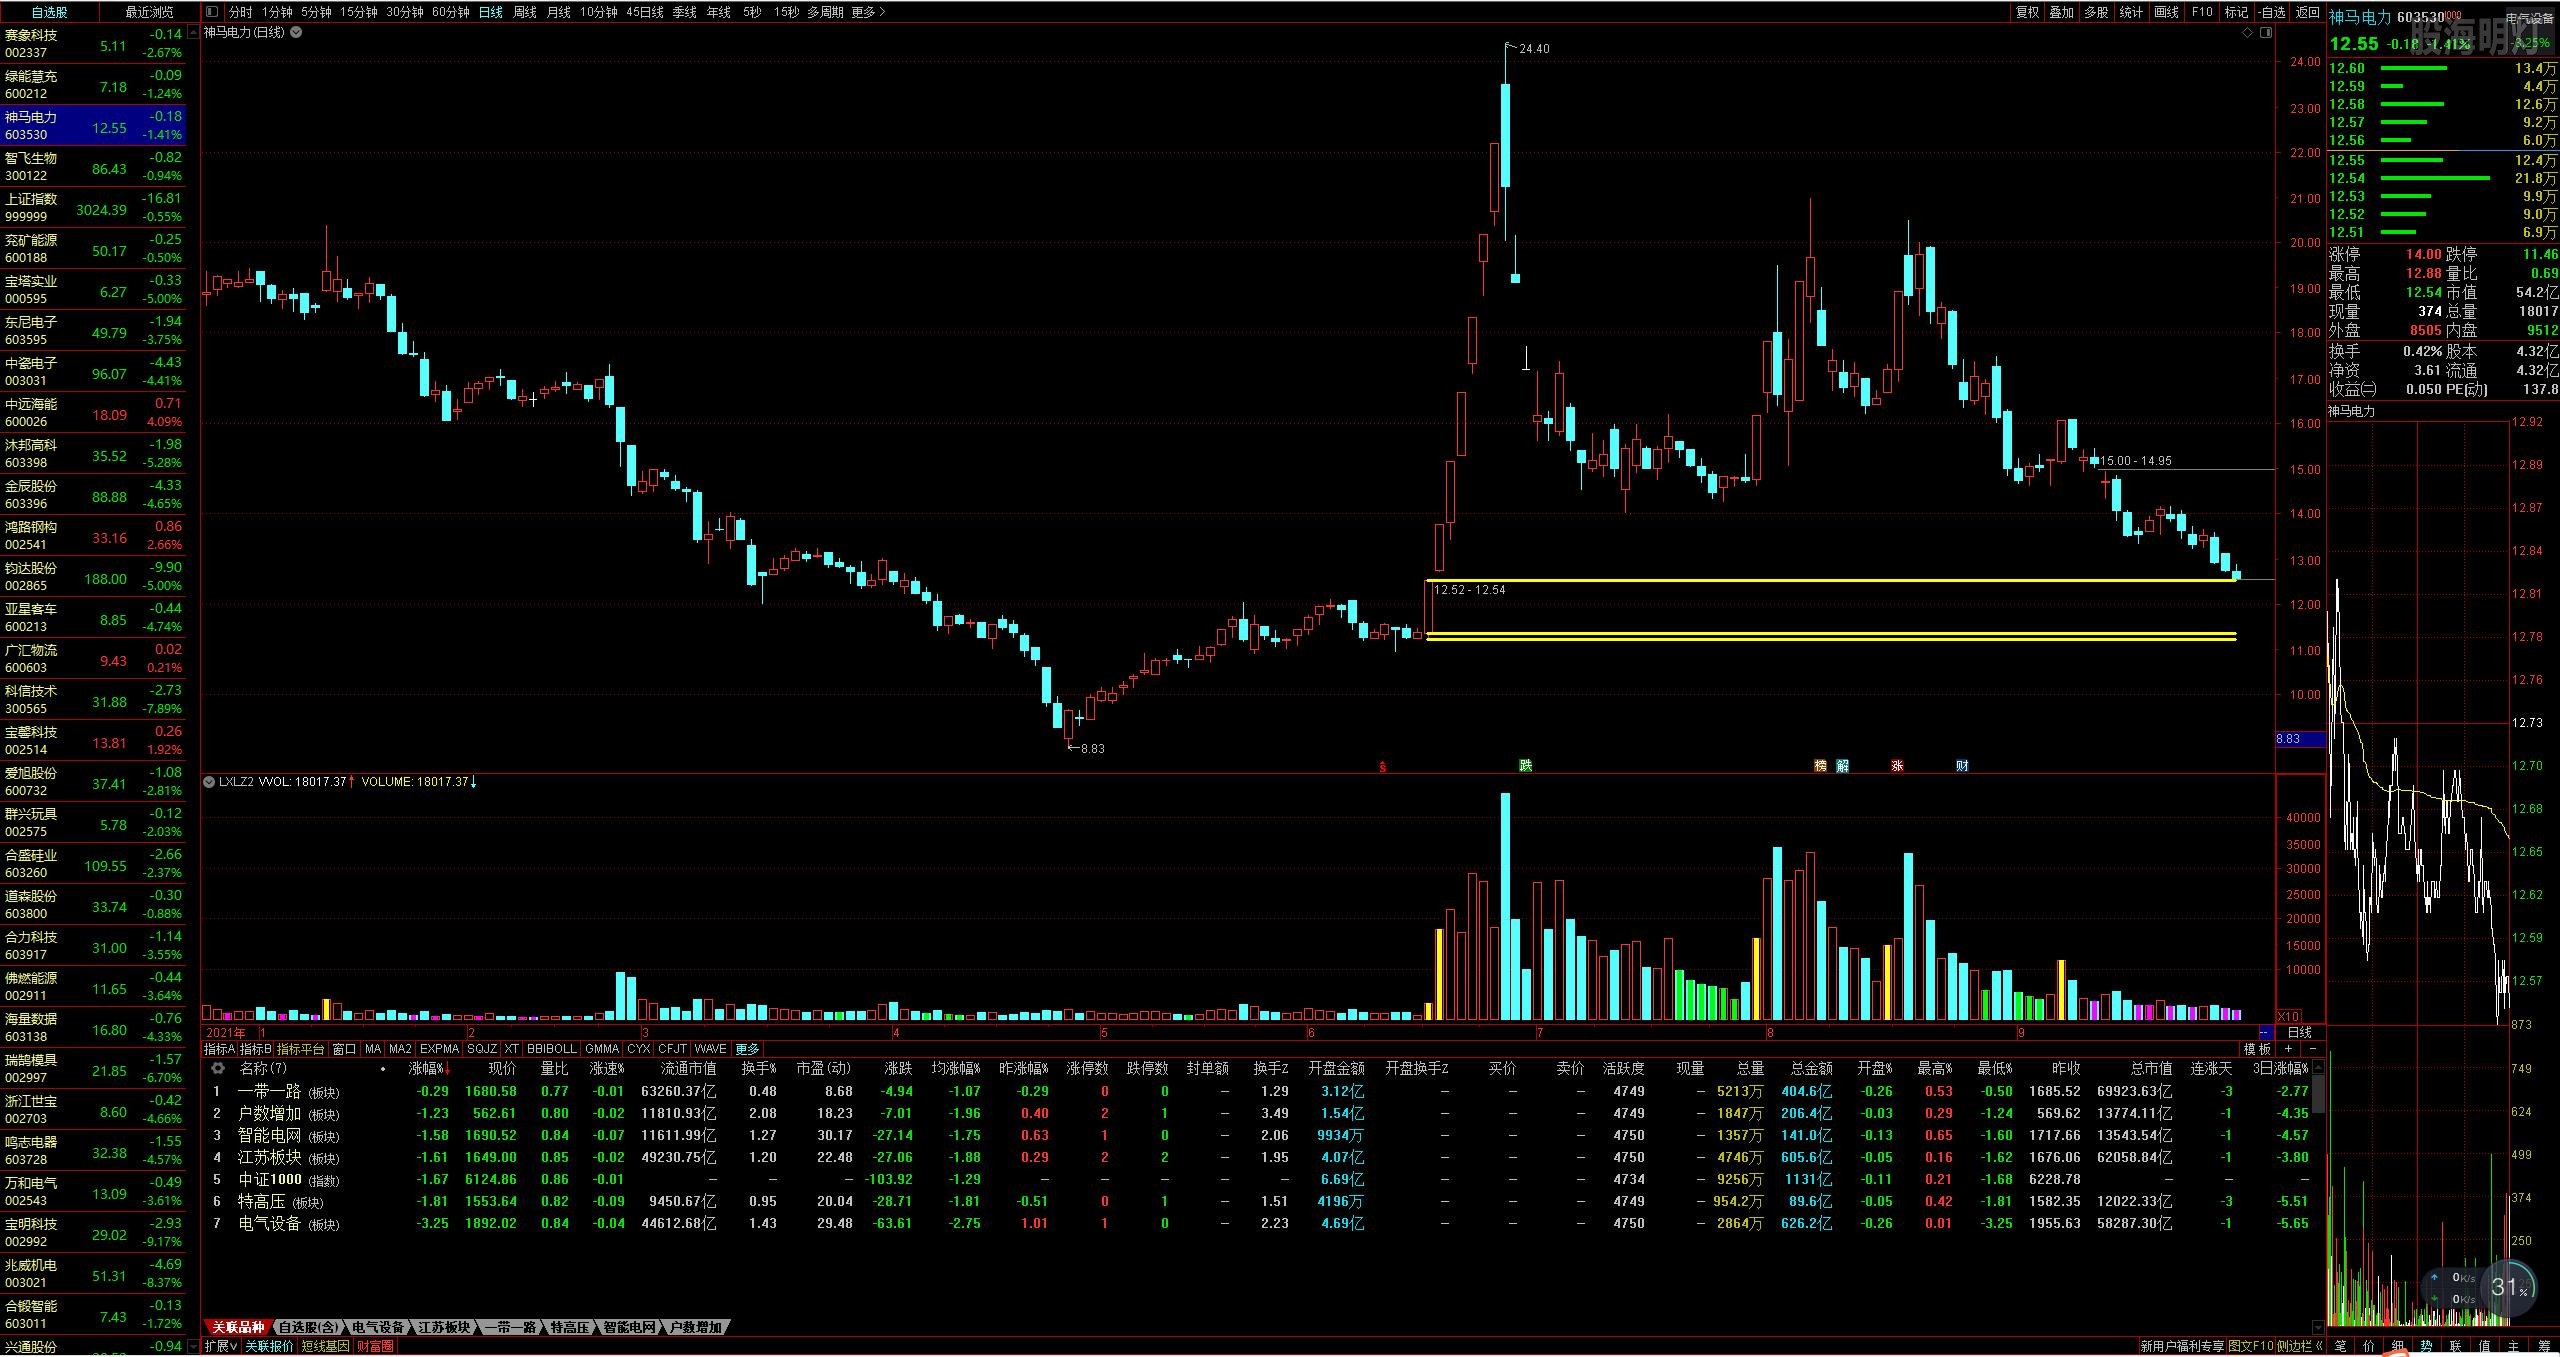Screen dimensions: 2560x1357
Task: Click the blue -- zoom box by 日线
Action: (2265, 1032)
